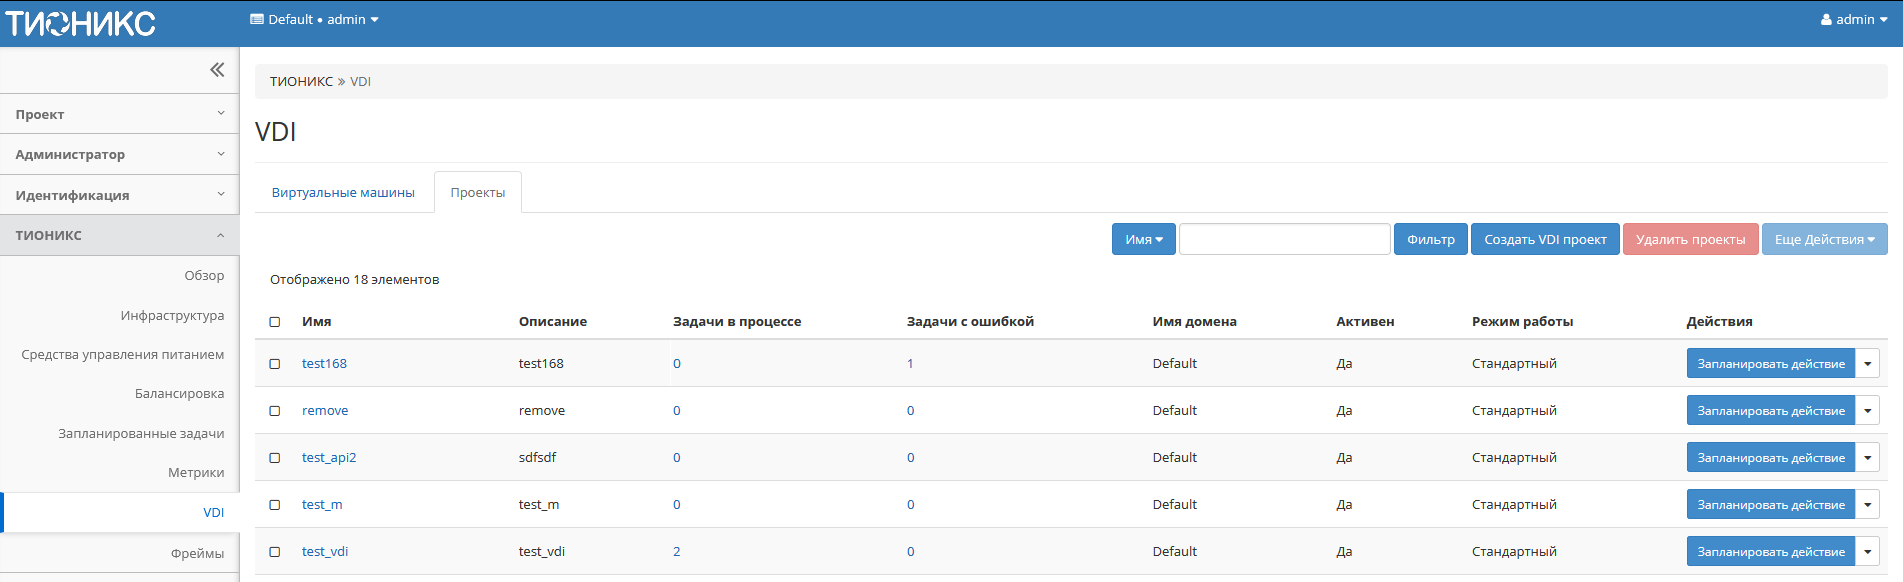The height and width of the screenshot is (582, 1903).
Task: Open Запланированные задачи in sidebar
Action: pyautogui.click(x=141, y=433)
